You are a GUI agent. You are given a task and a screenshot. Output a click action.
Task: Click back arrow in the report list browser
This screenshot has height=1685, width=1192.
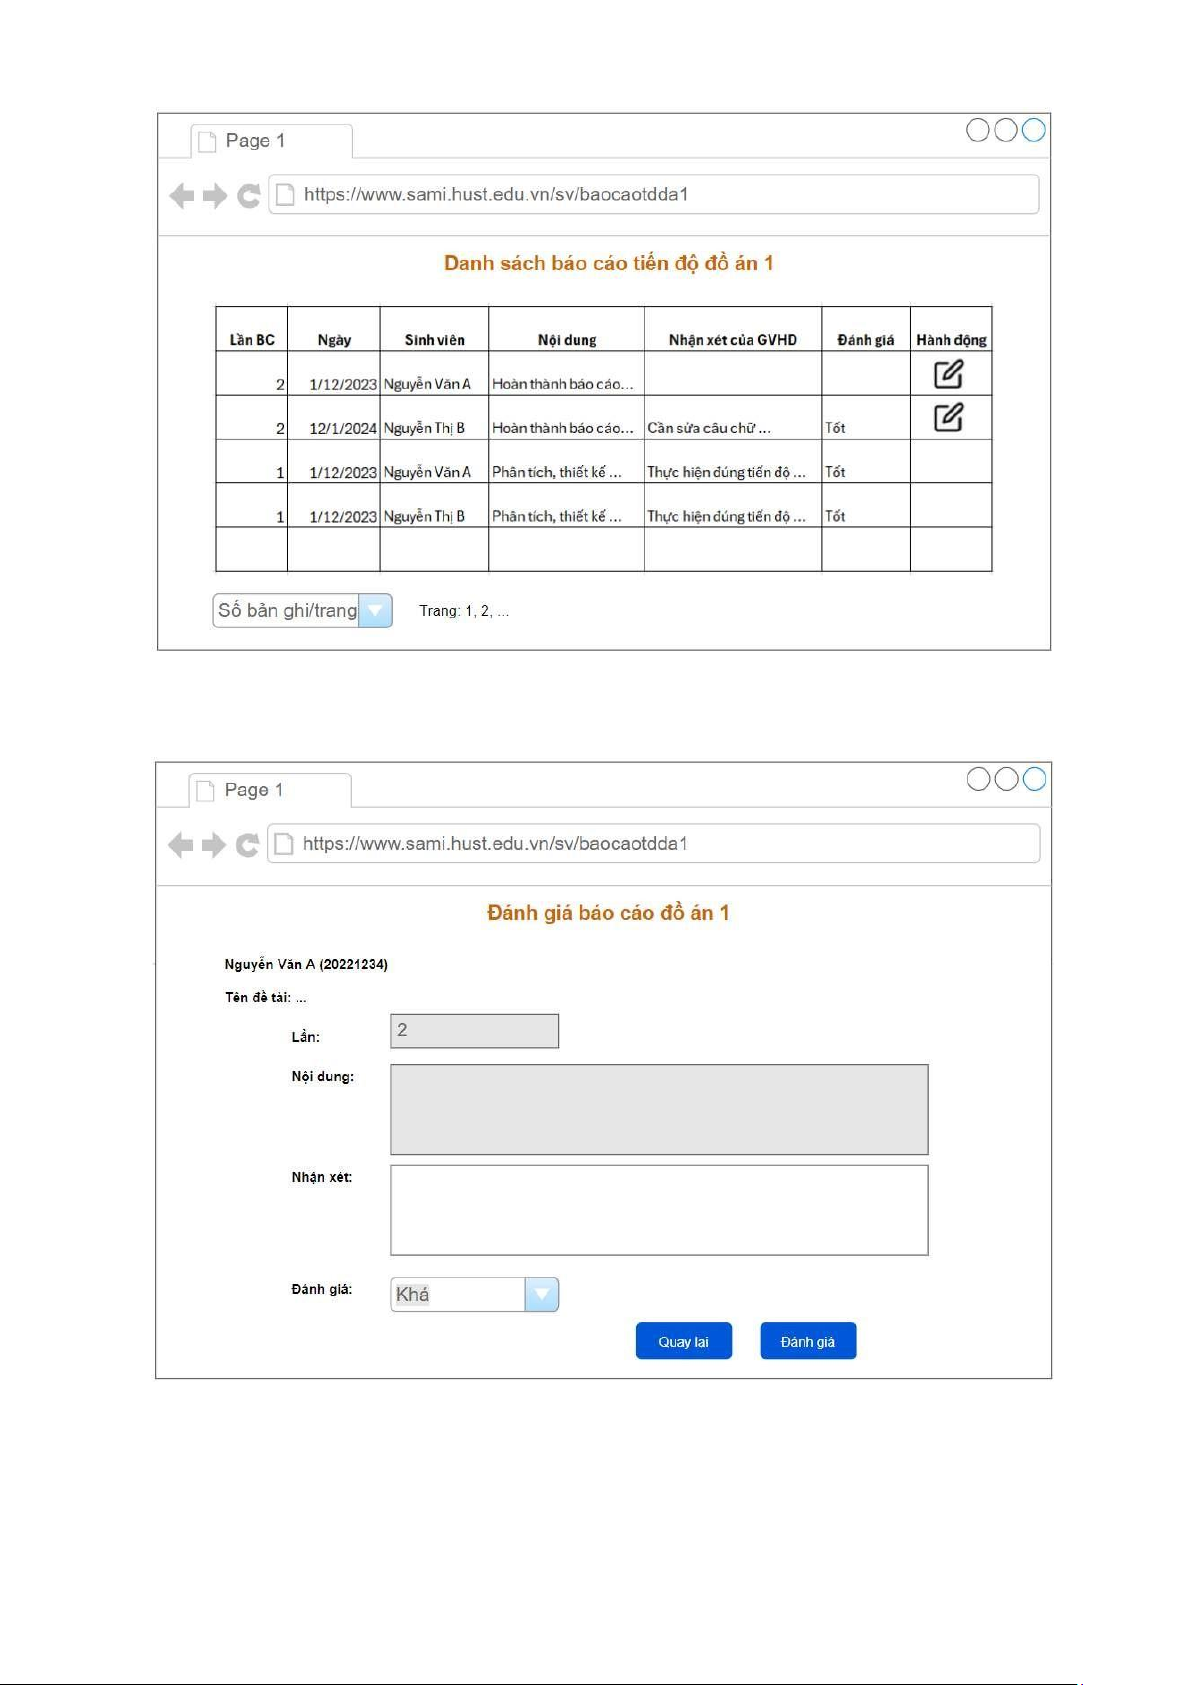click(x=182, y=196)
